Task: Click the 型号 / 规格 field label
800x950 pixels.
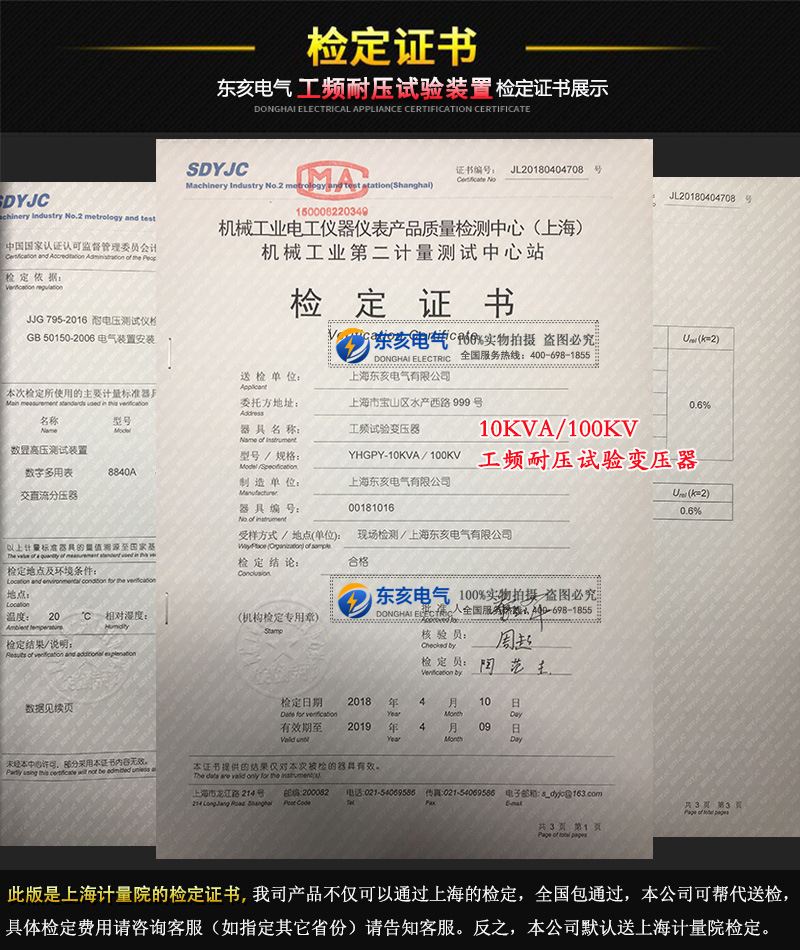Action: point(270,456)
